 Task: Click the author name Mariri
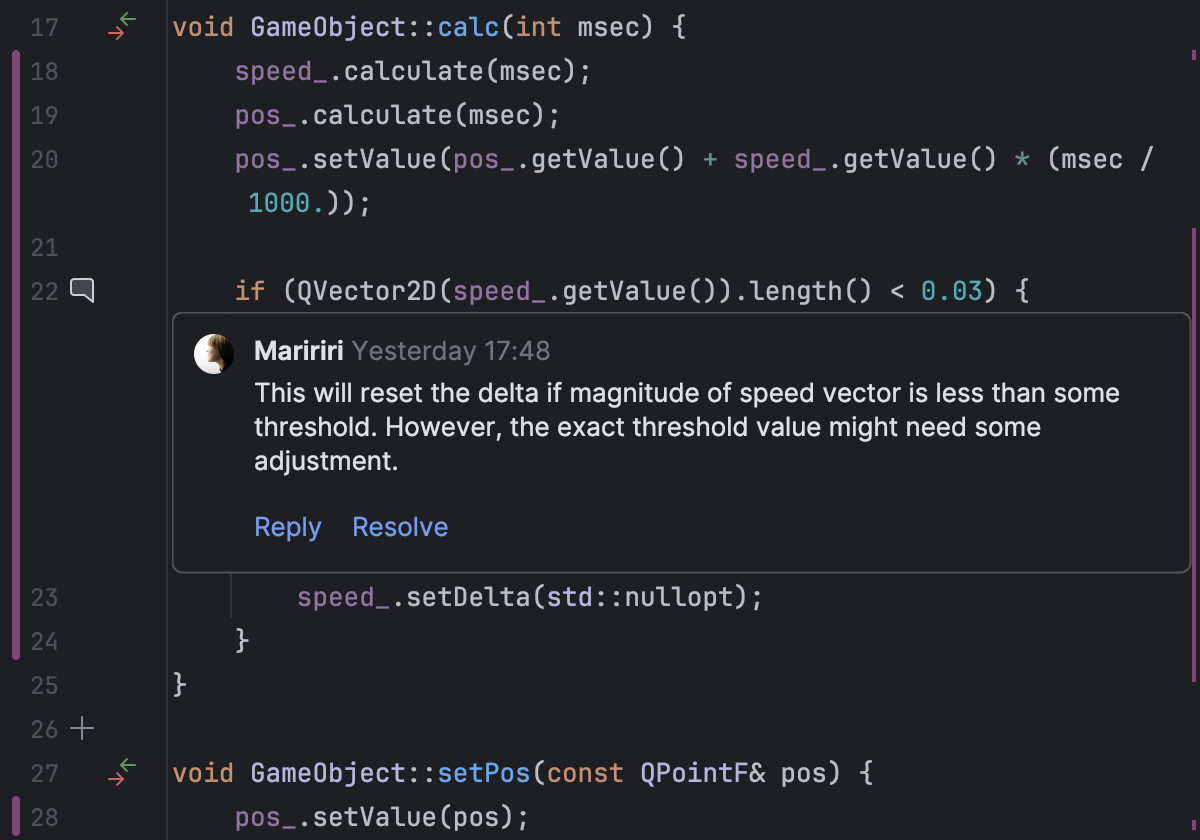300,351
